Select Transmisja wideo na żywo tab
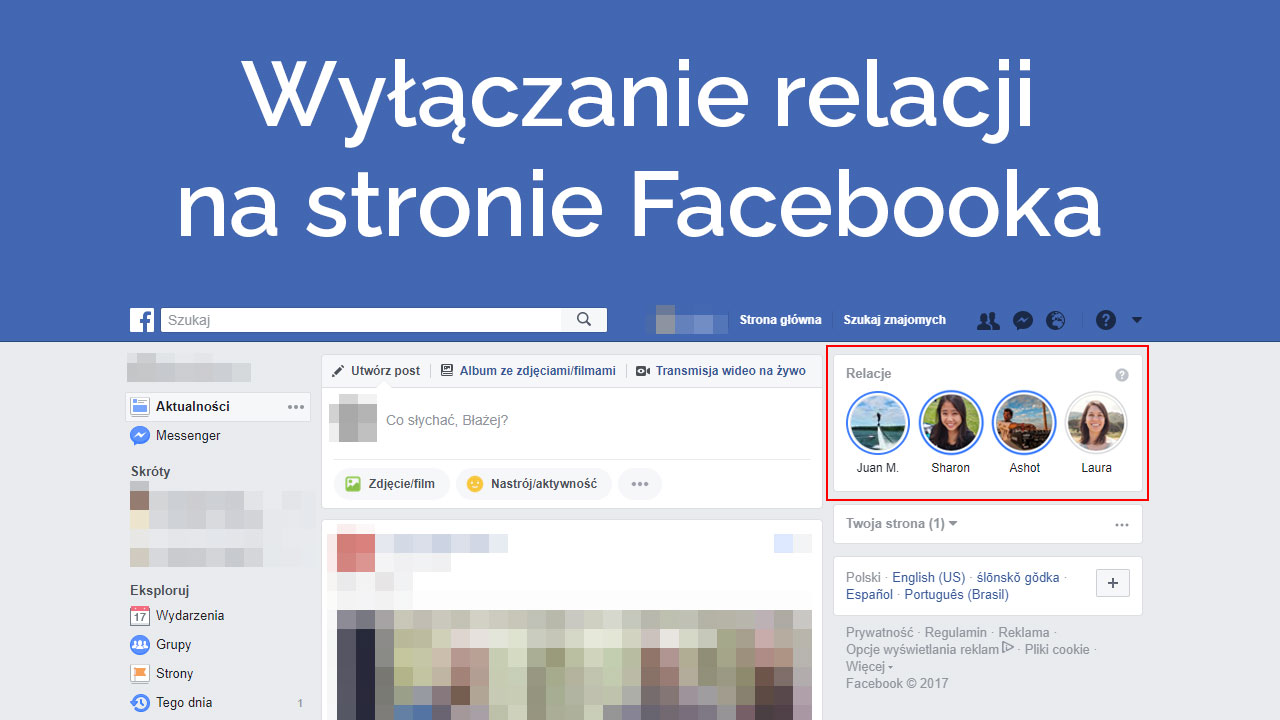The image size is (1280, 720). click(x=720, y=371)
